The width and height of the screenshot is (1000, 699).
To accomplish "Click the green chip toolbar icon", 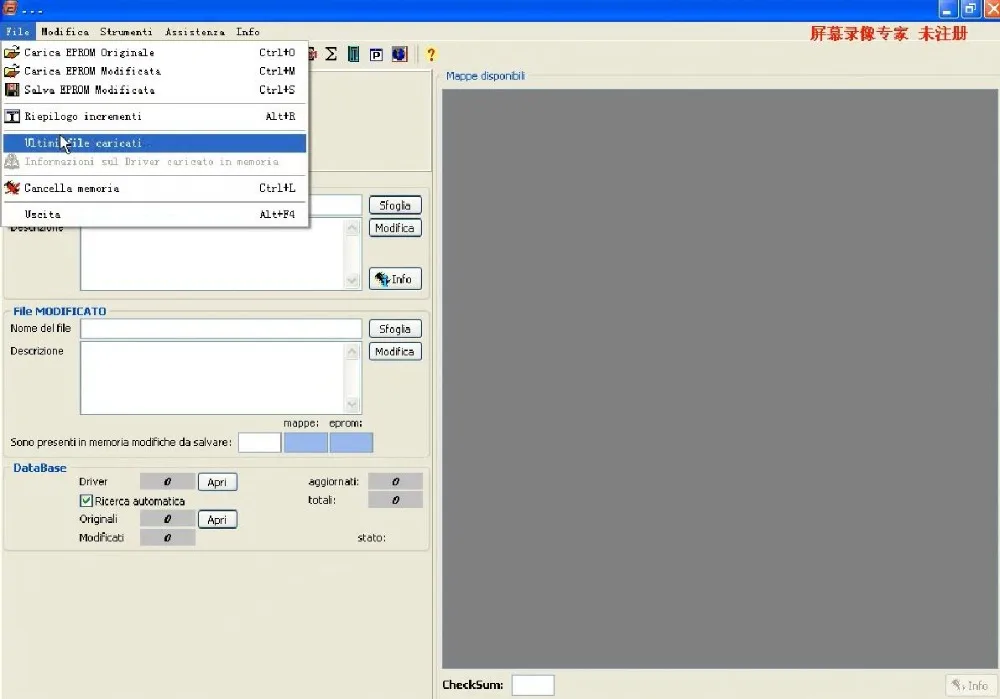I will click(353, 54).
